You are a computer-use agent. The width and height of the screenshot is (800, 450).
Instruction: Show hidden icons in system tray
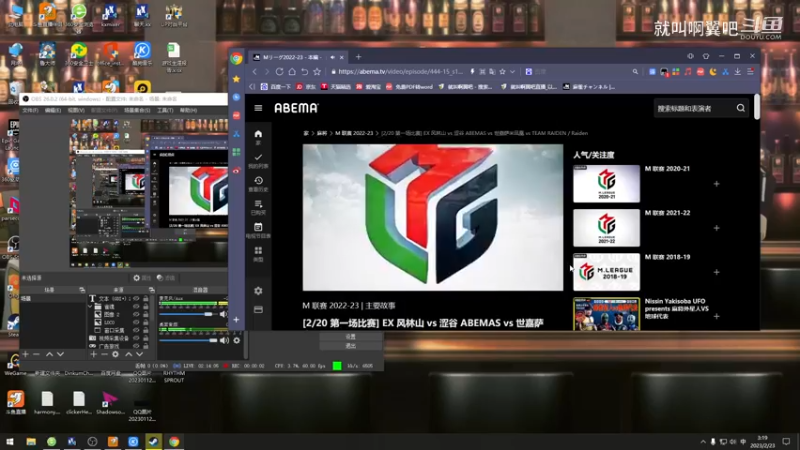tap(703, 442)
